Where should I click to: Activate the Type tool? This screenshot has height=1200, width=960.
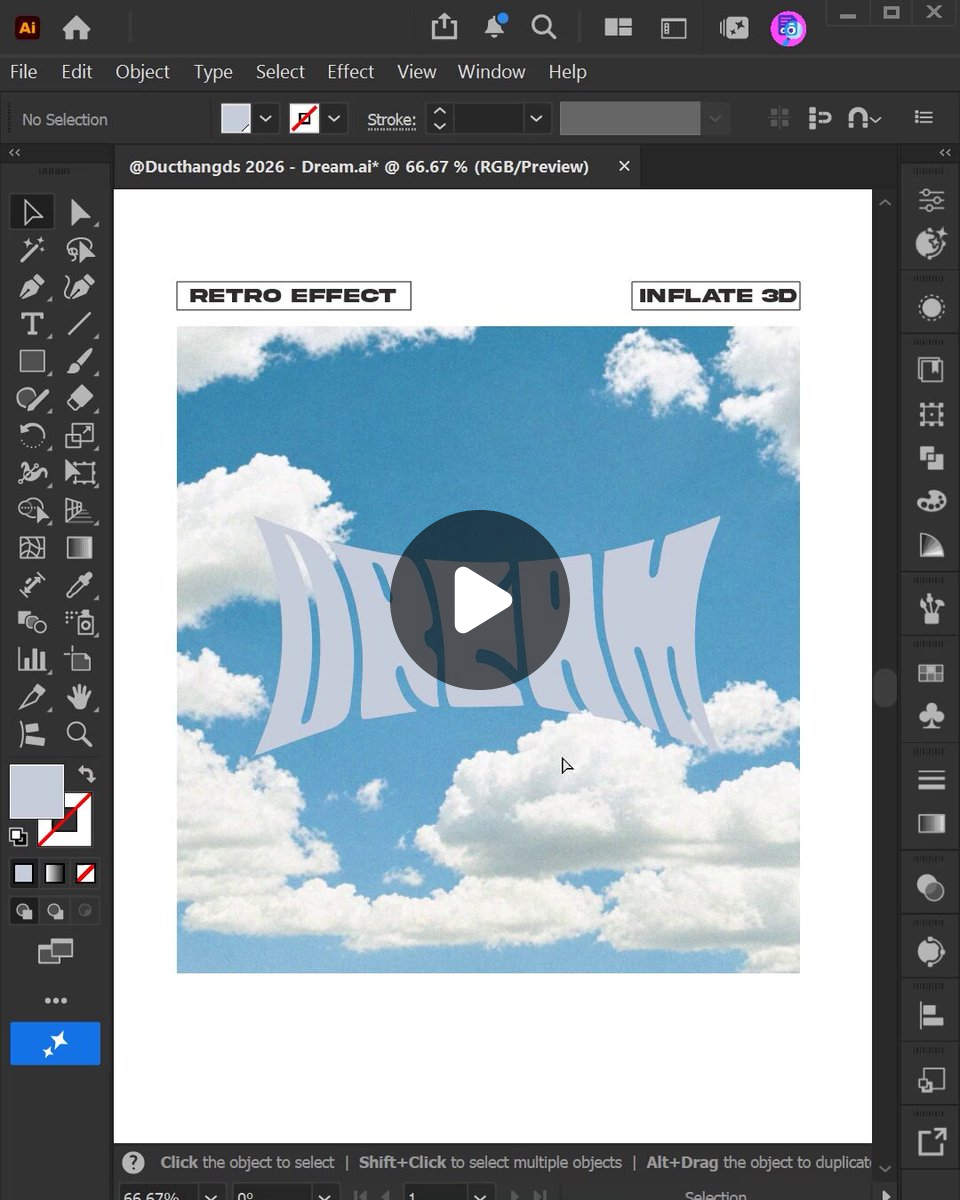32,324
